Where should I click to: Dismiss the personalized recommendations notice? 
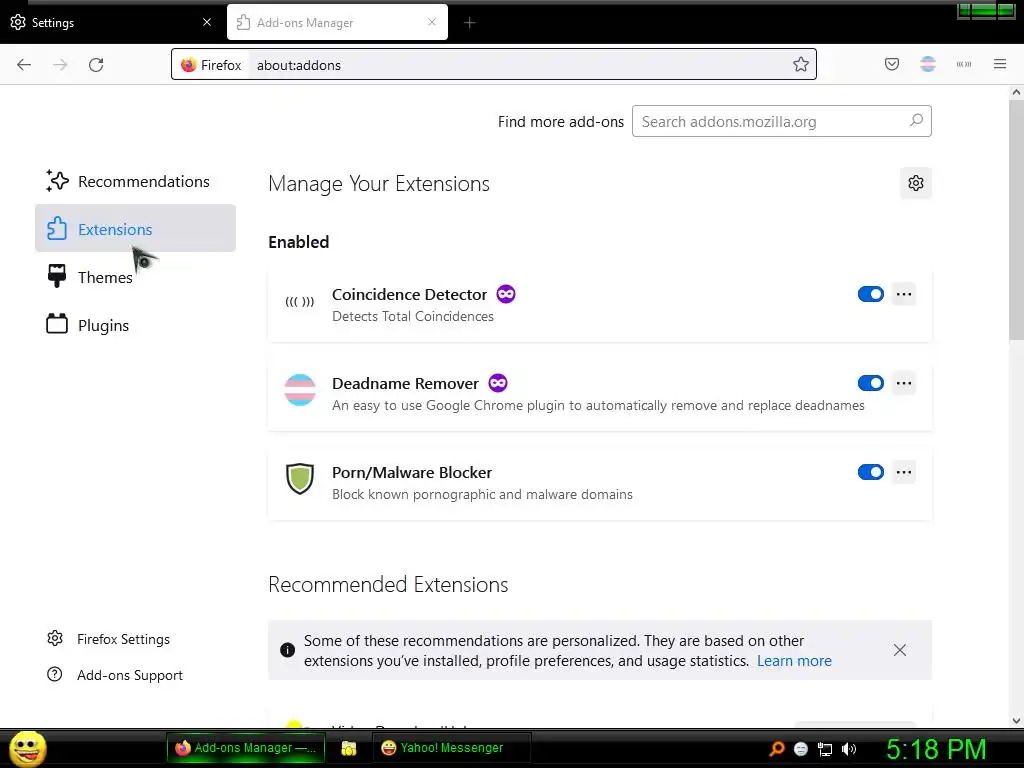click(x=900, y=650)
